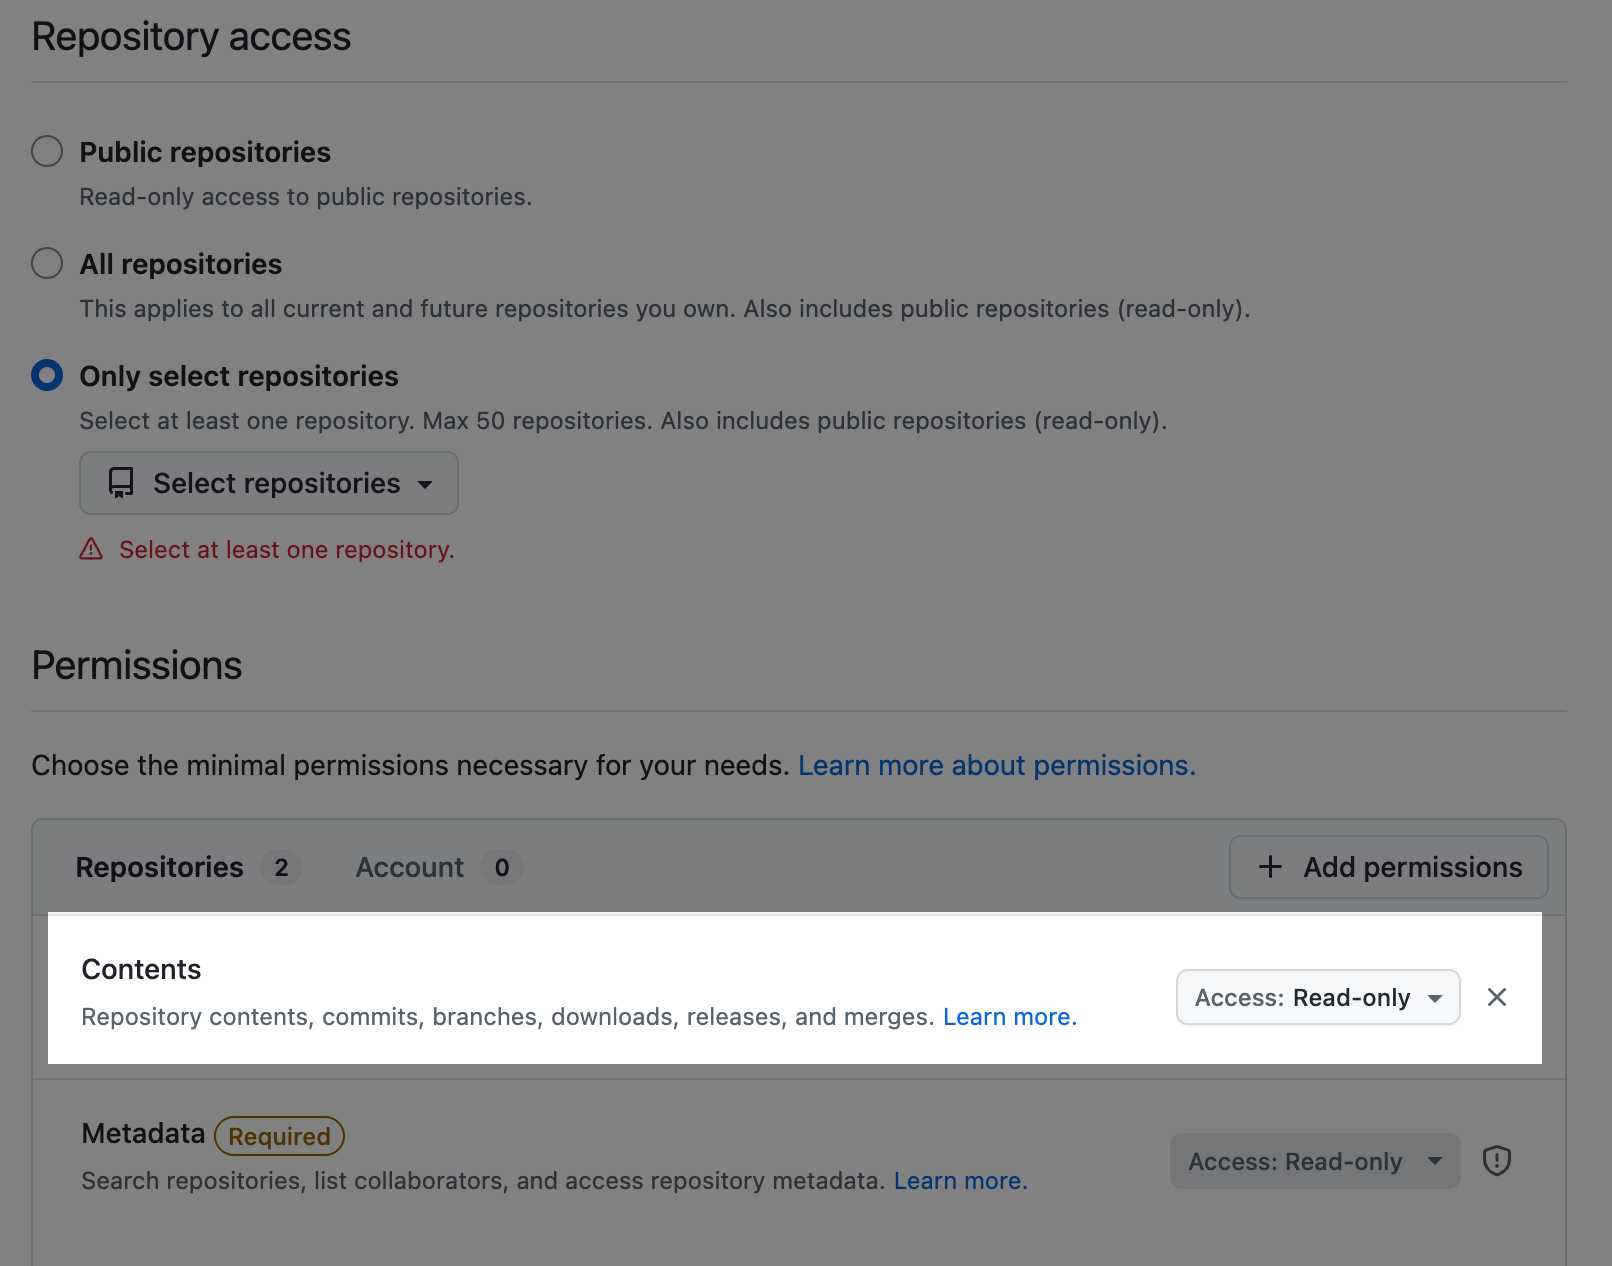Open Contents Access: Read-only dropdown

pyautogui.click(x=1317, y=997)
